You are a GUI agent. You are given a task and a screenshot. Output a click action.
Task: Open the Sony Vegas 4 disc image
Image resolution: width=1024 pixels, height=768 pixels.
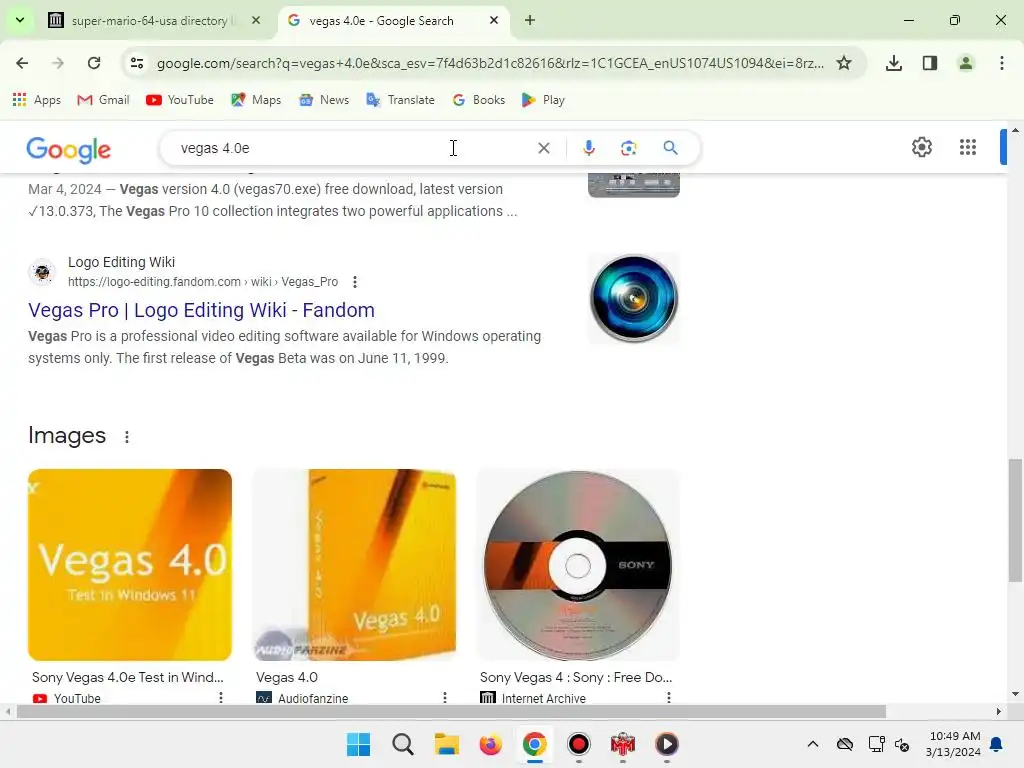[578, 565]
